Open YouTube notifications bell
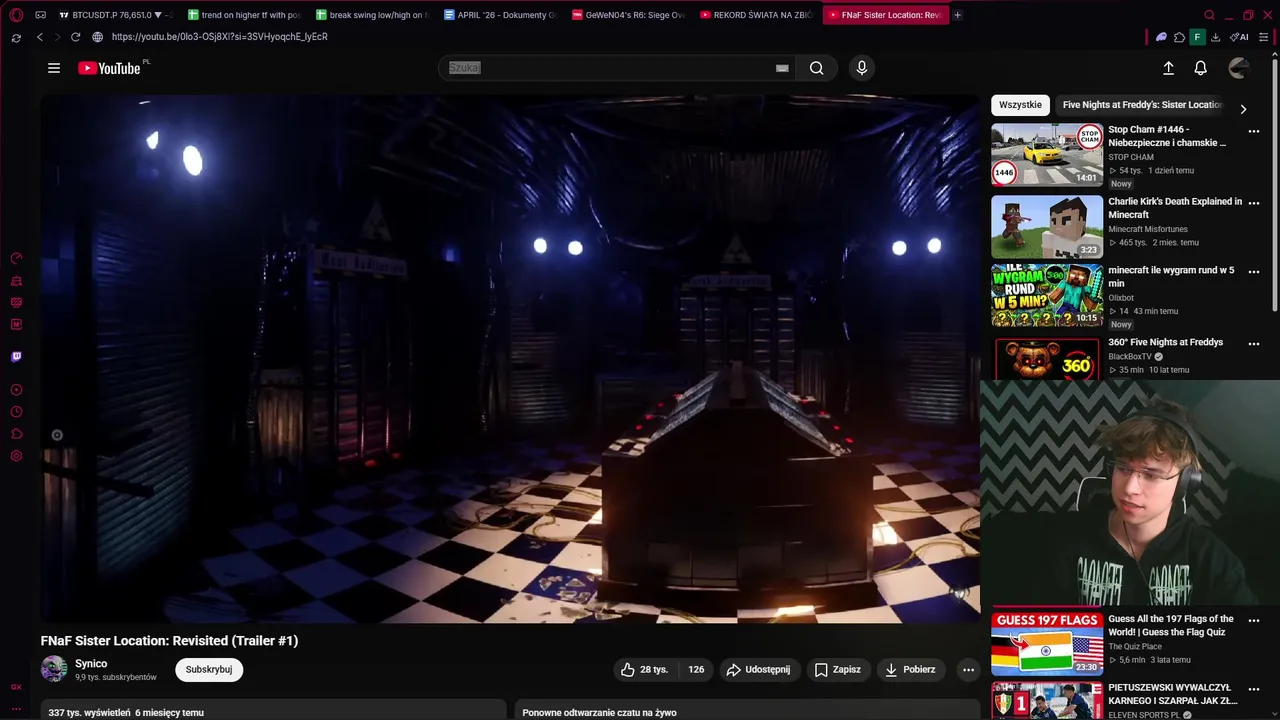1280x720 pixels. pos(1200,68)
